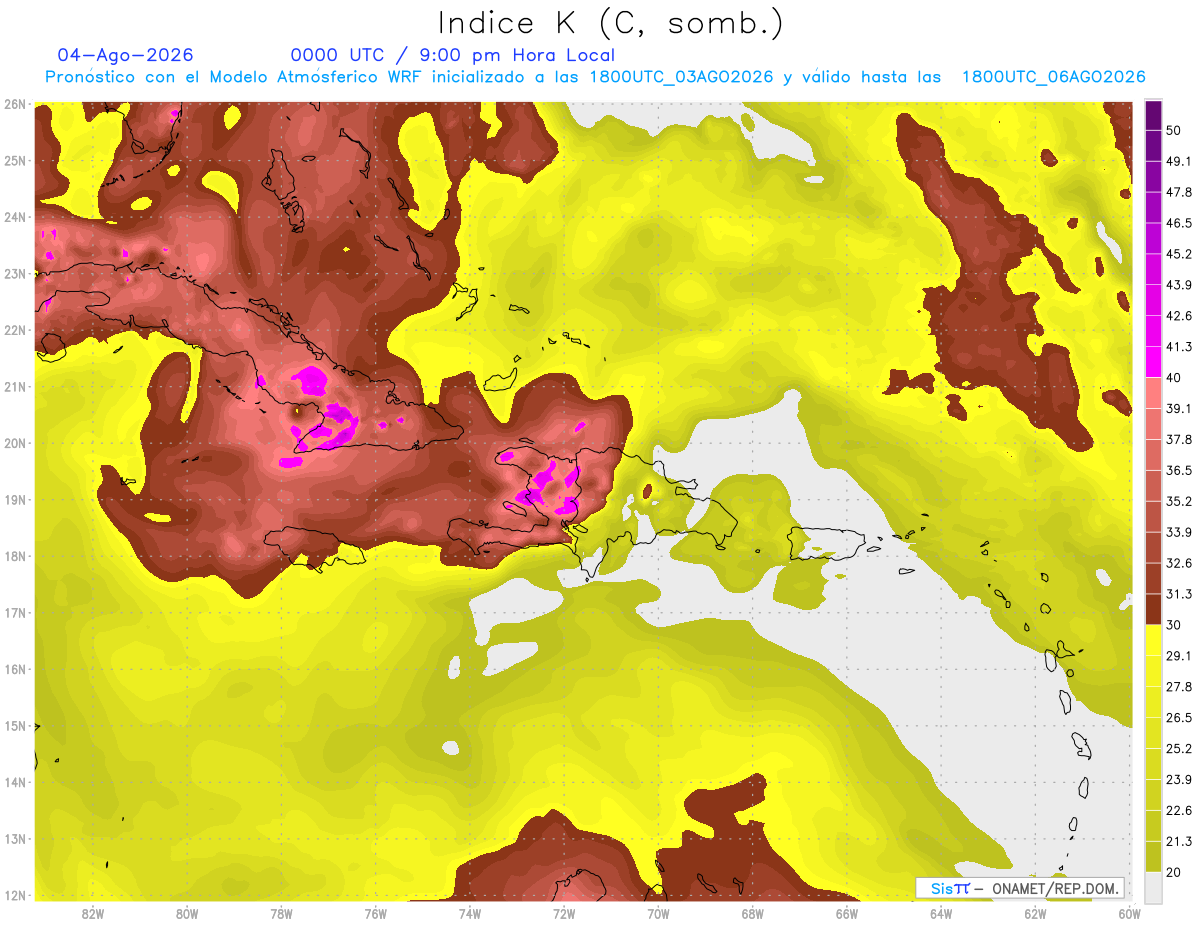
Task: Click the 80W longitude axis label
Action: click(x=187, y=914)
